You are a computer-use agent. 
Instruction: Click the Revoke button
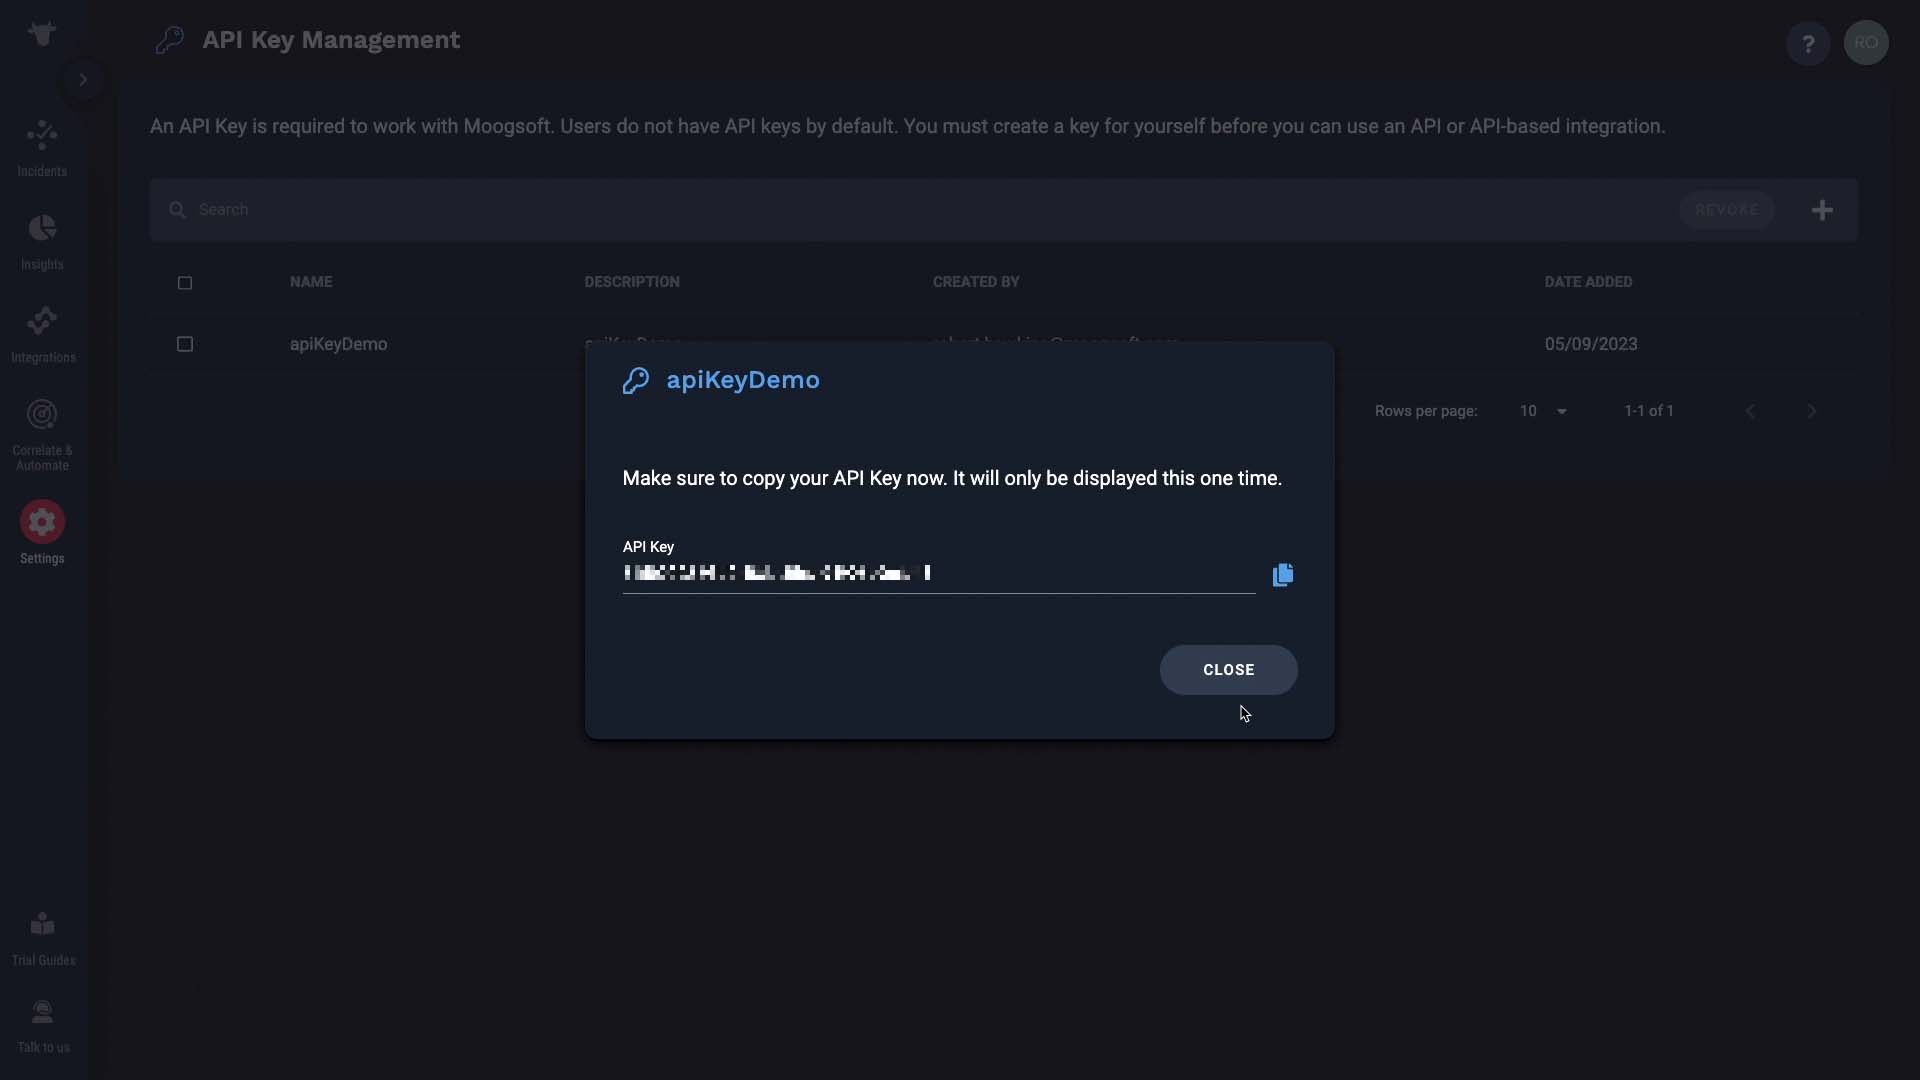click(x=1726, y=210)
